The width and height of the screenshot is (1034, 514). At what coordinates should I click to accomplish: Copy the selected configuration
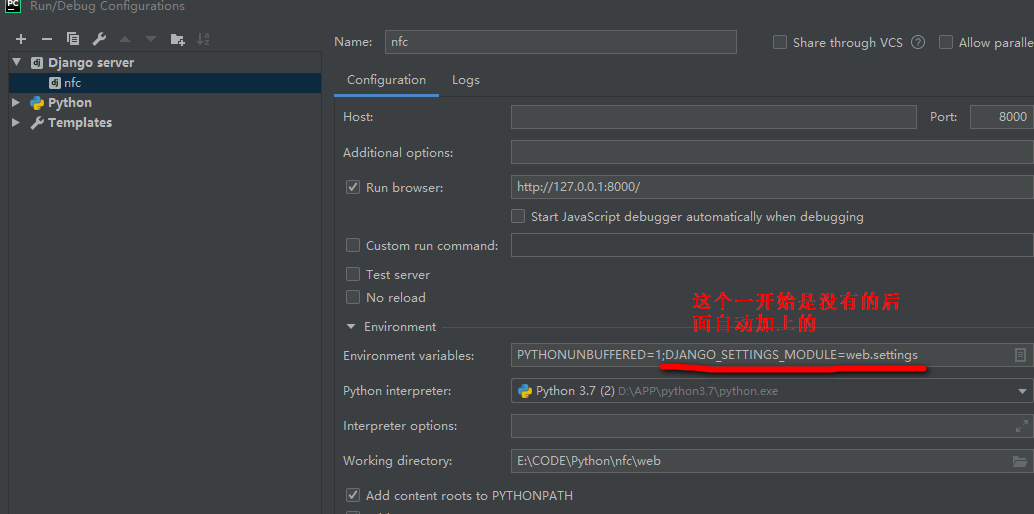[x=73, y=39]
